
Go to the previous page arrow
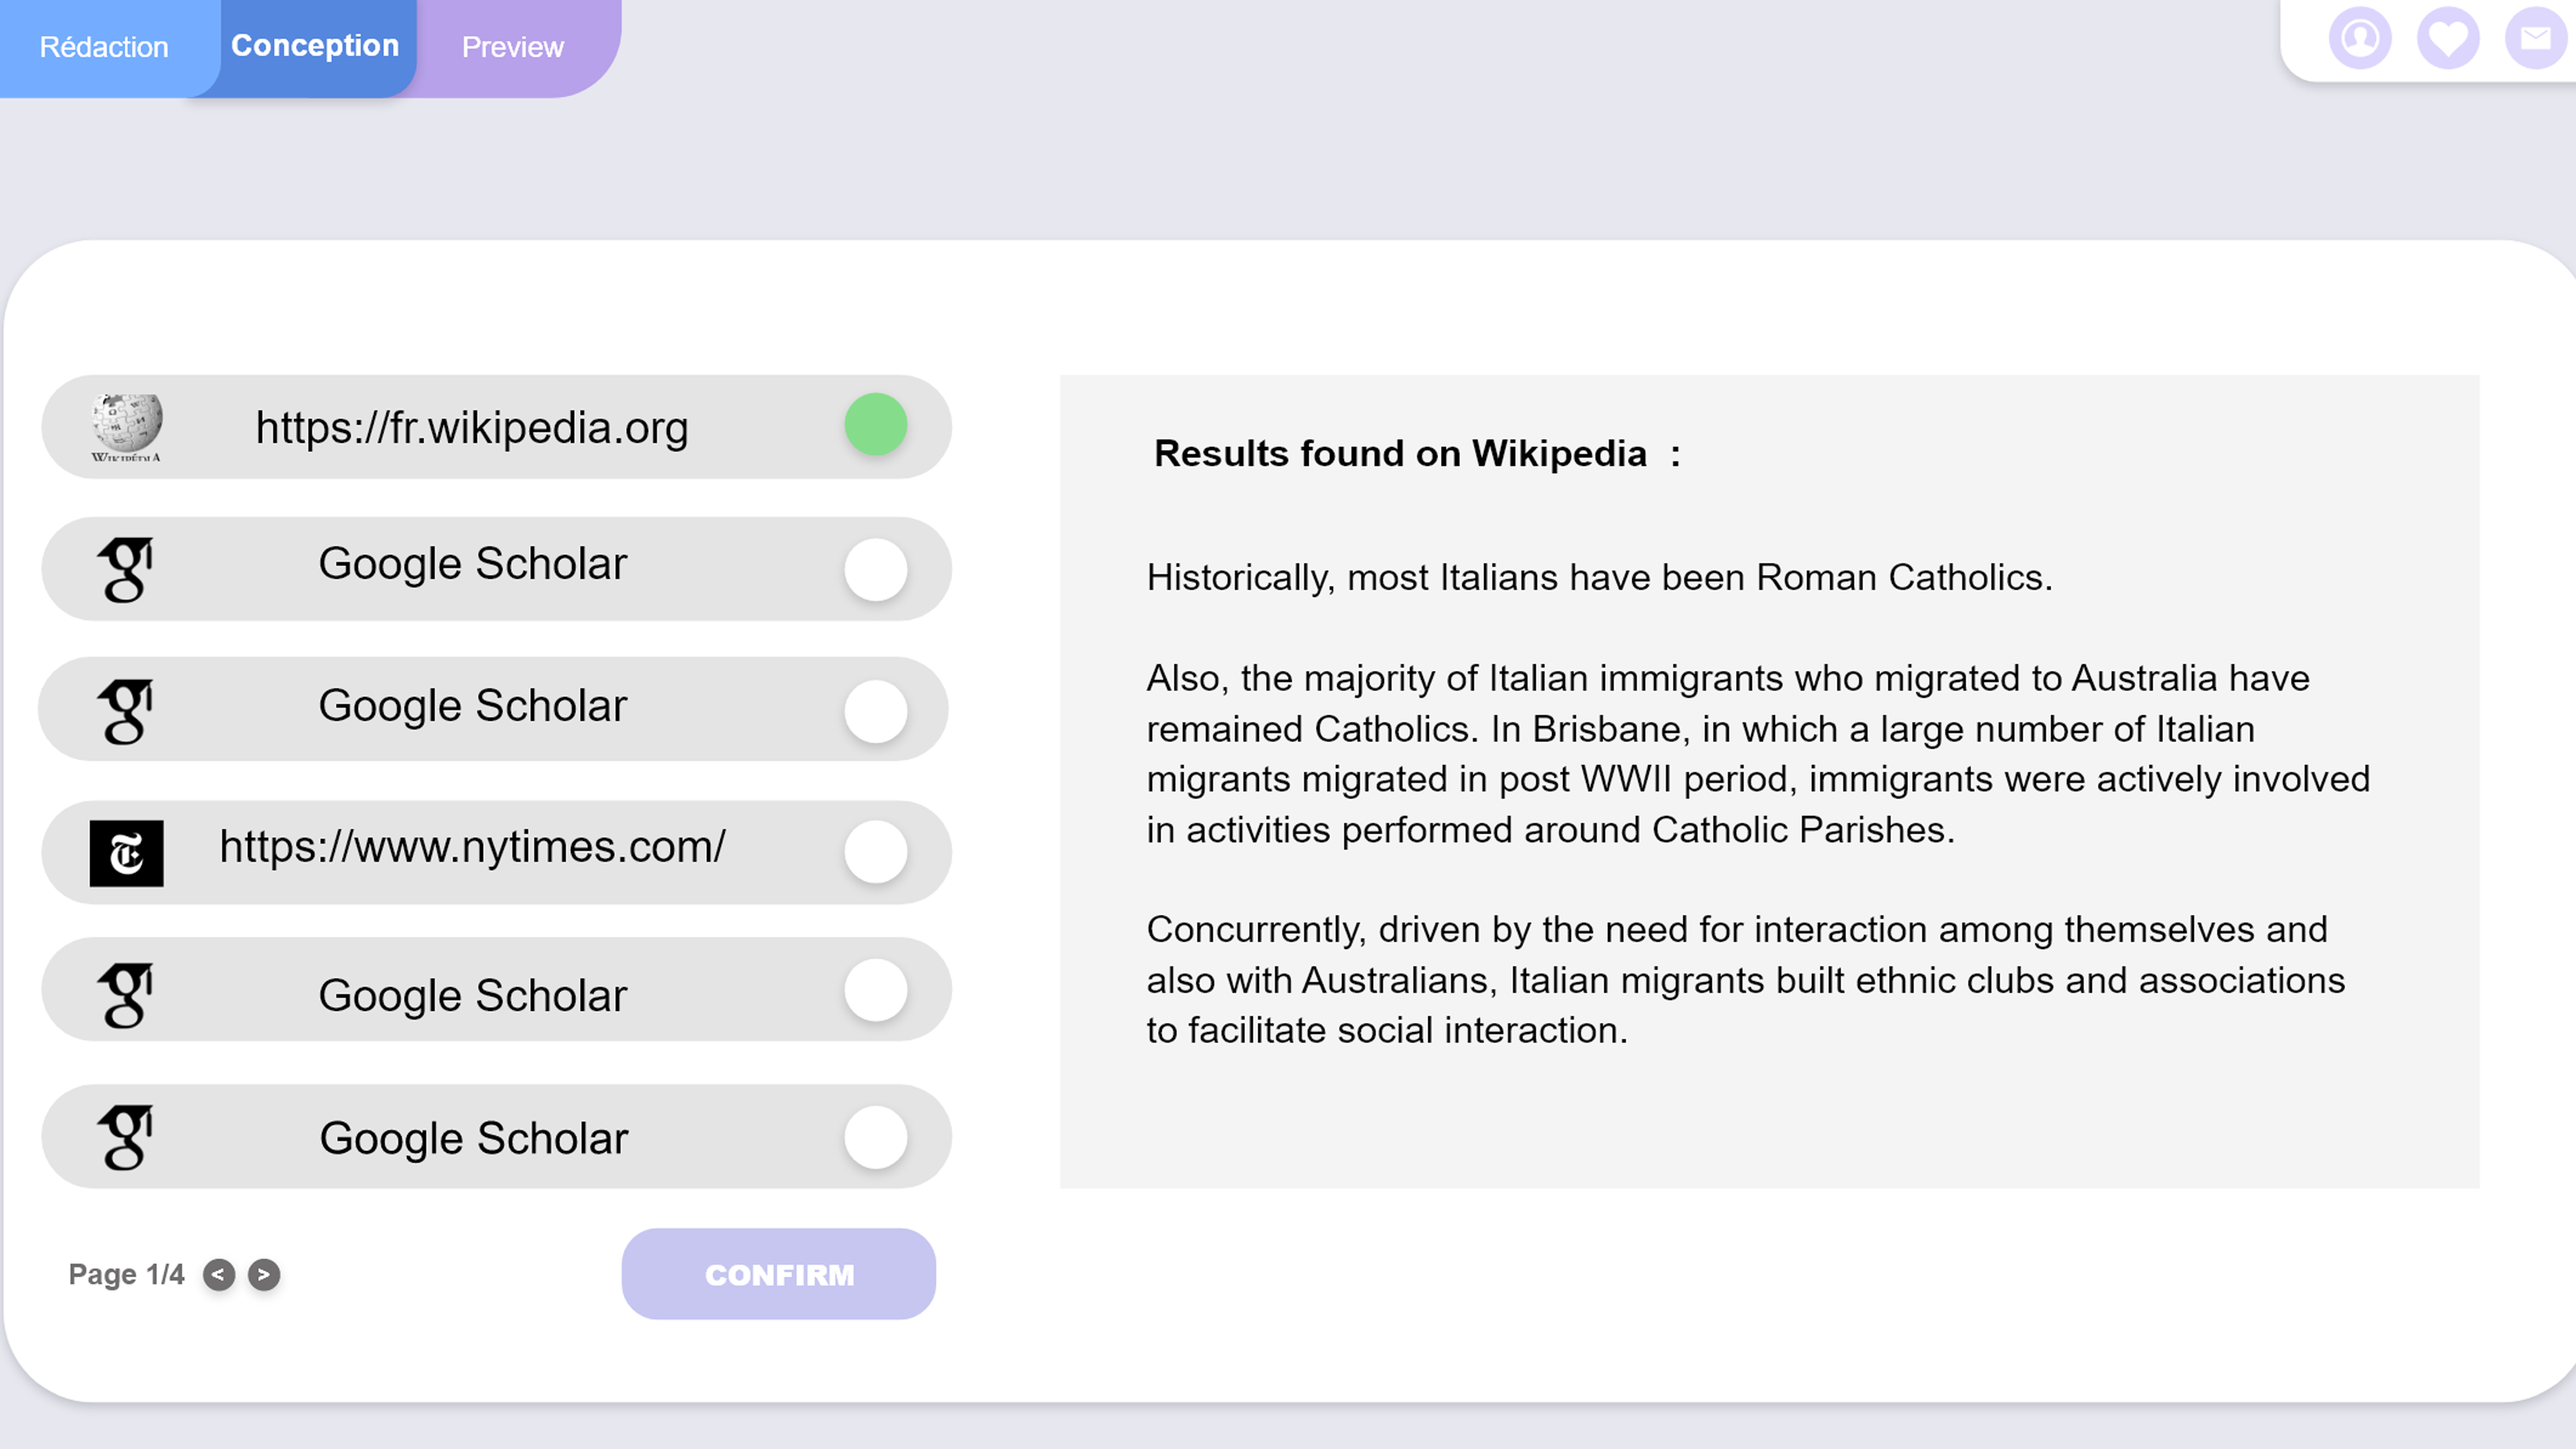coord(219,1275)
